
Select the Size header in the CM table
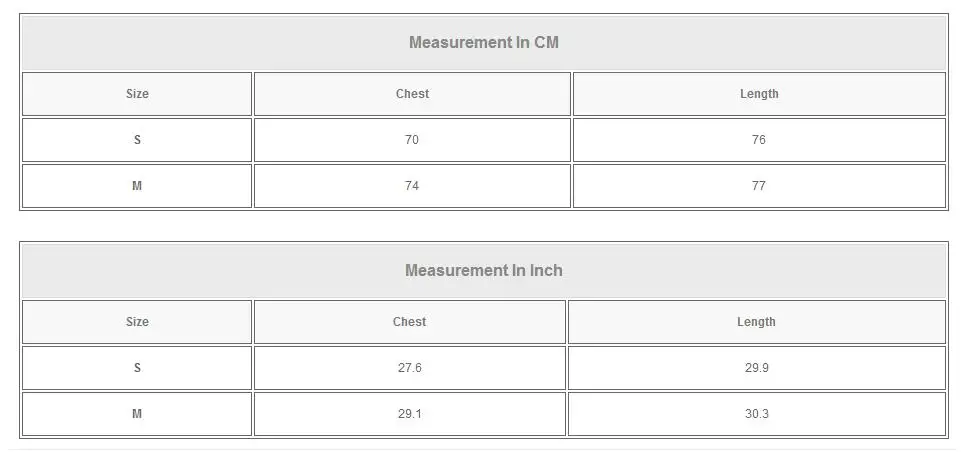tap(137, 94)
